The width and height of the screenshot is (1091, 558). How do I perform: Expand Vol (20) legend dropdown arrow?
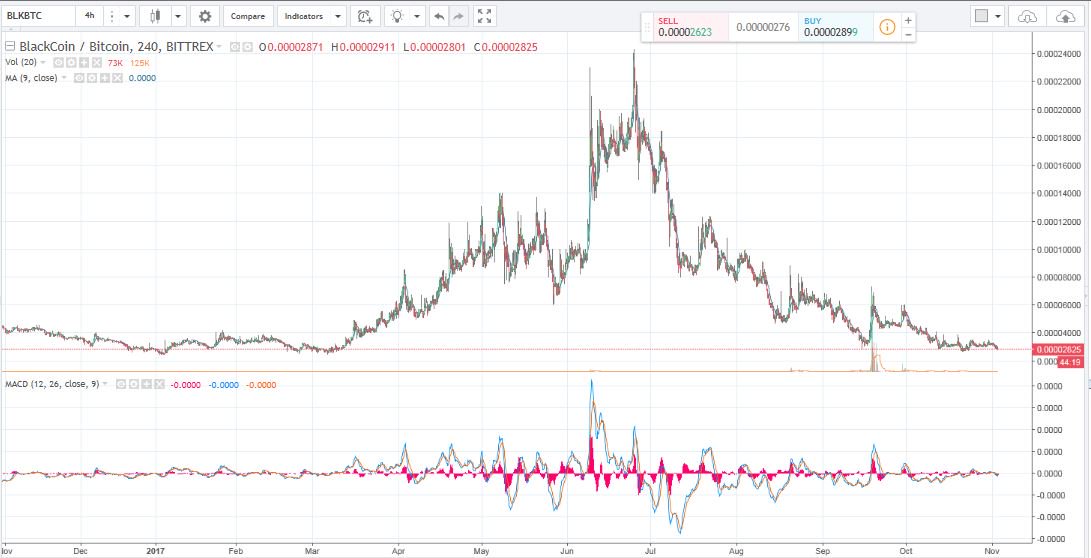tap(42, 63)
